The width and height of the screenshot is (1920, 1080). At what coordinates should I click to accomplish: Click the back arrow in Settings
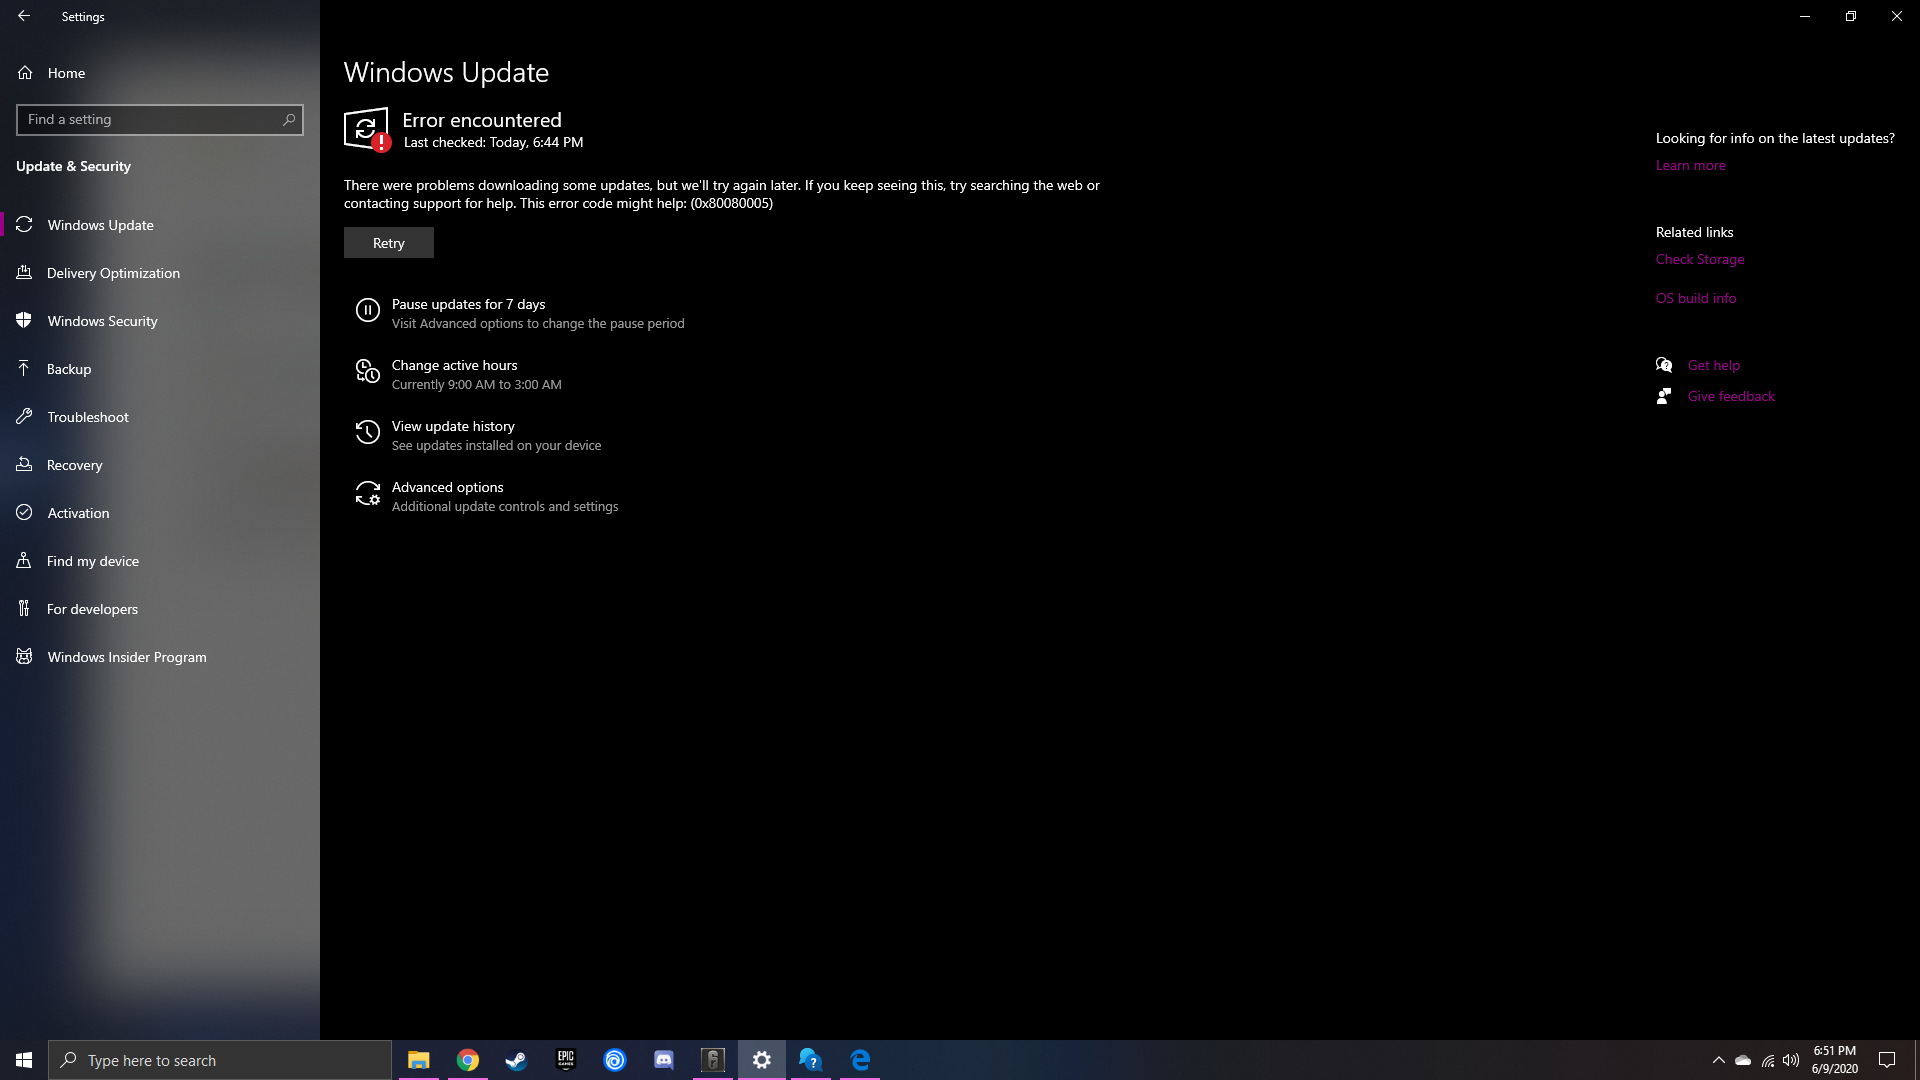click(x=24, y=16)
